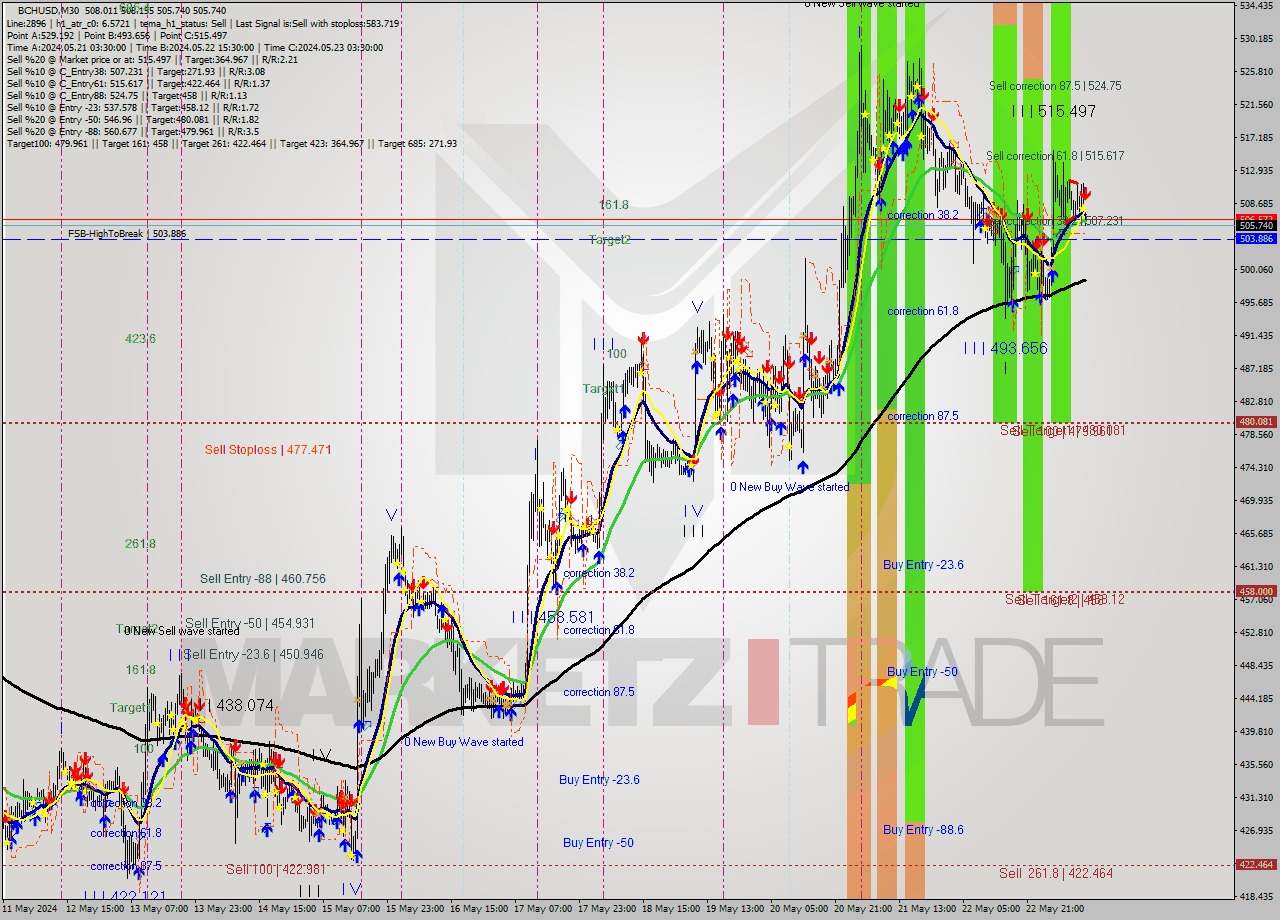The width and height of the screenshot is (1280, 920).
Task: Click the 505.740 current price tag
Action: tap(1257, 226)
